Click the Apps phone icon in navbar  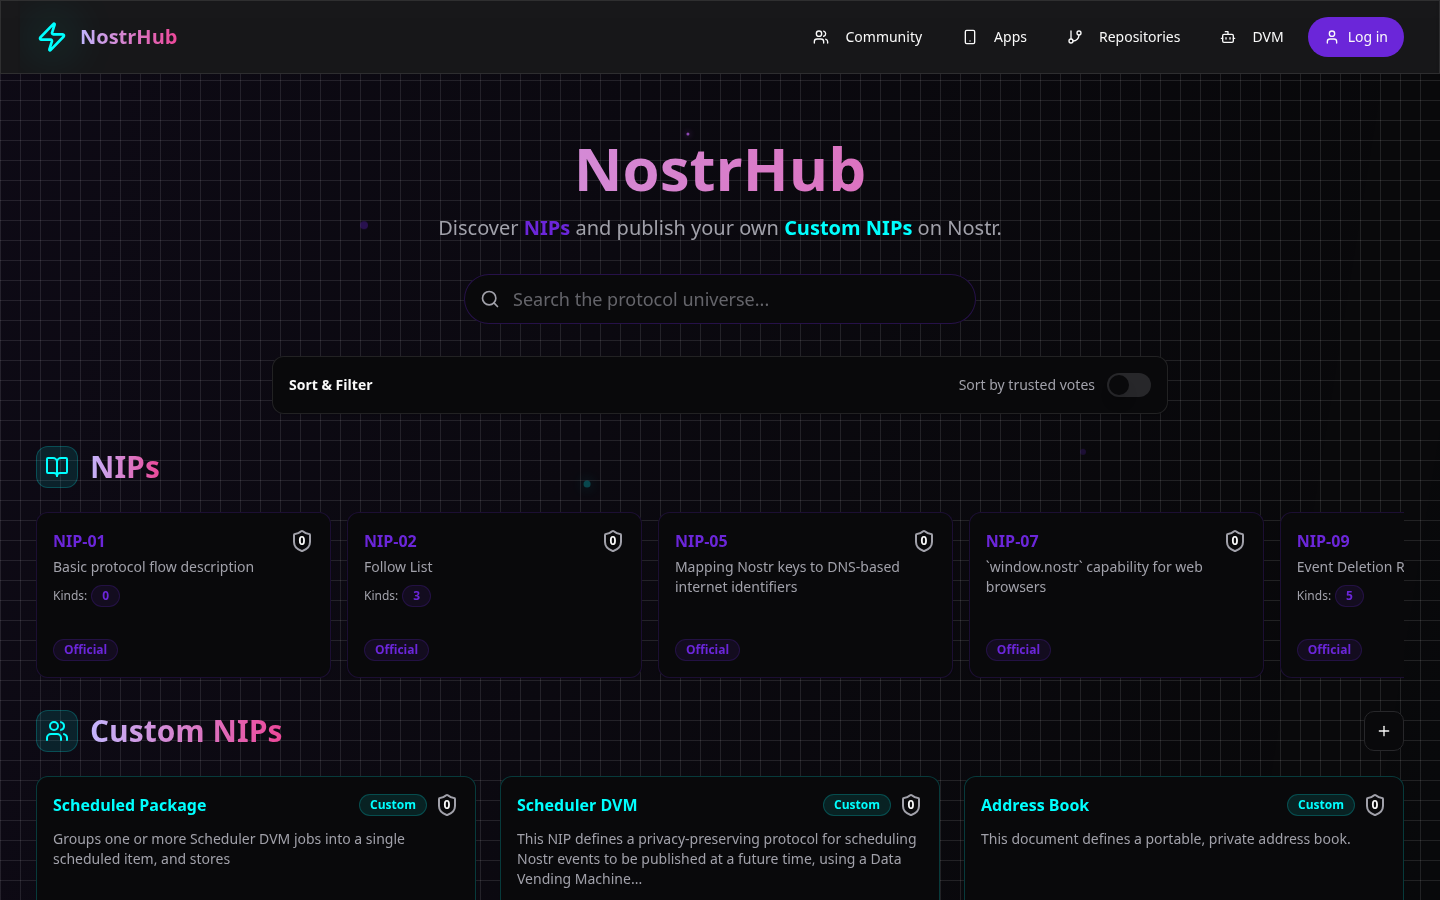(970, 37)
